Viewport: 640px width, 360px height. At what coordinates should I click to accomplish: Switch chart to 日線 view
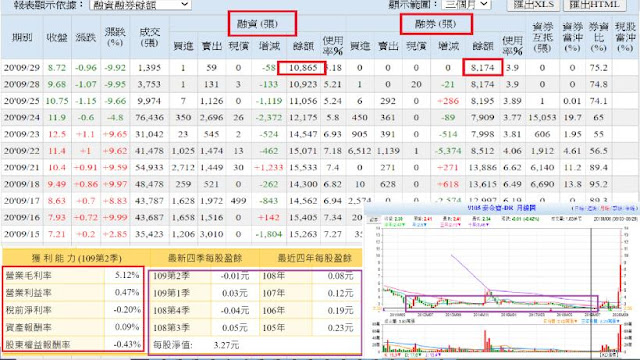[x=579, y=209]
